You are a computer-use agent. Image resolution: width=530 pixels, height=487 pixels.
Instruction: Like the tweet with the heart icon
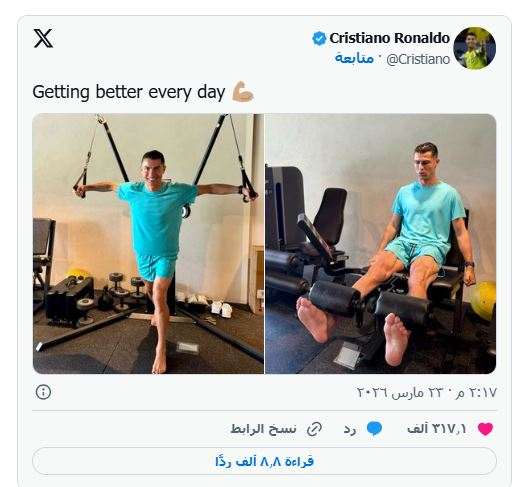click(x=485, y=429)
